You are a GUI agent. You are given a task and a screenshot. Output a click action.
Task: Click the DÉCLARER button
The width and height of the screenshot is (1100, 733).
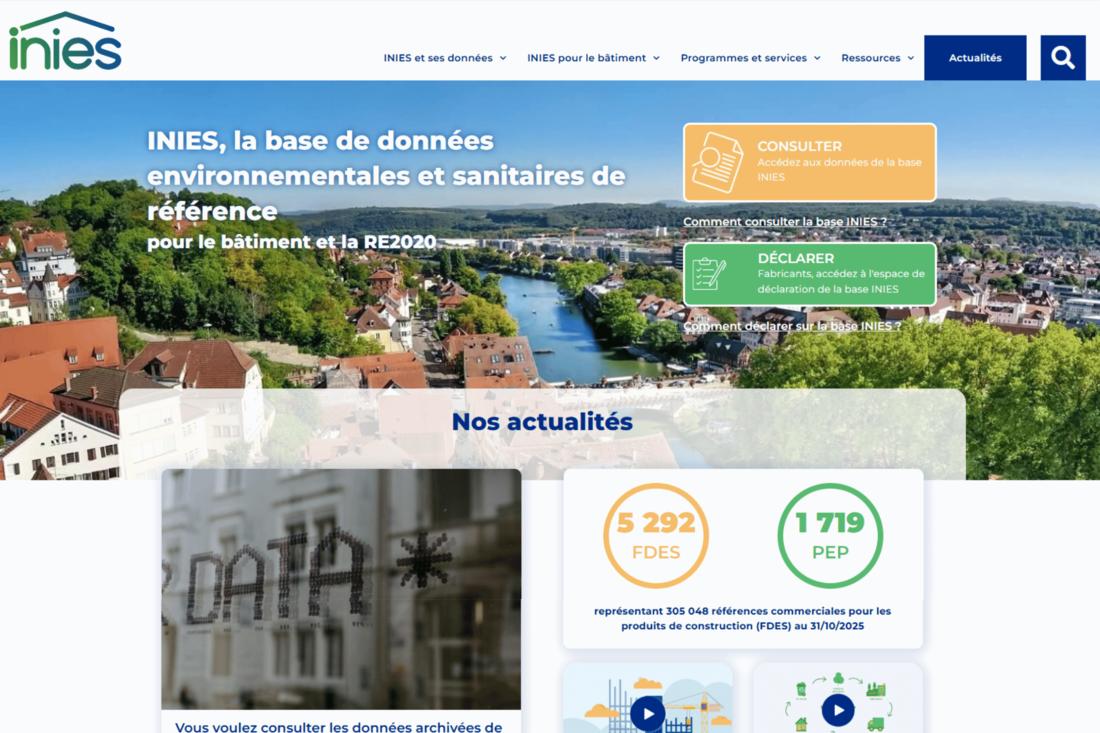[810, 274]
